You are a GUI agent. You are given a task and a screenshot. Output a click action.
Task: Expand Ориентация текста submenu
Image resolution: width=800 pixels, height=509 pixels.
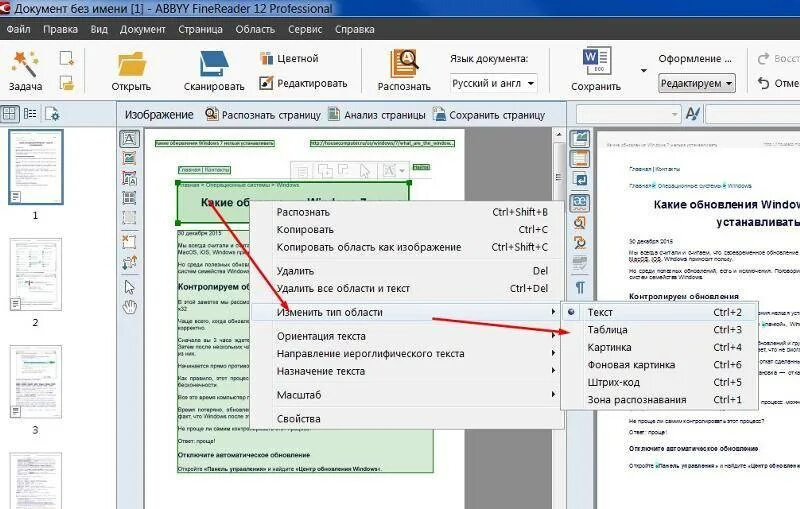406,336
